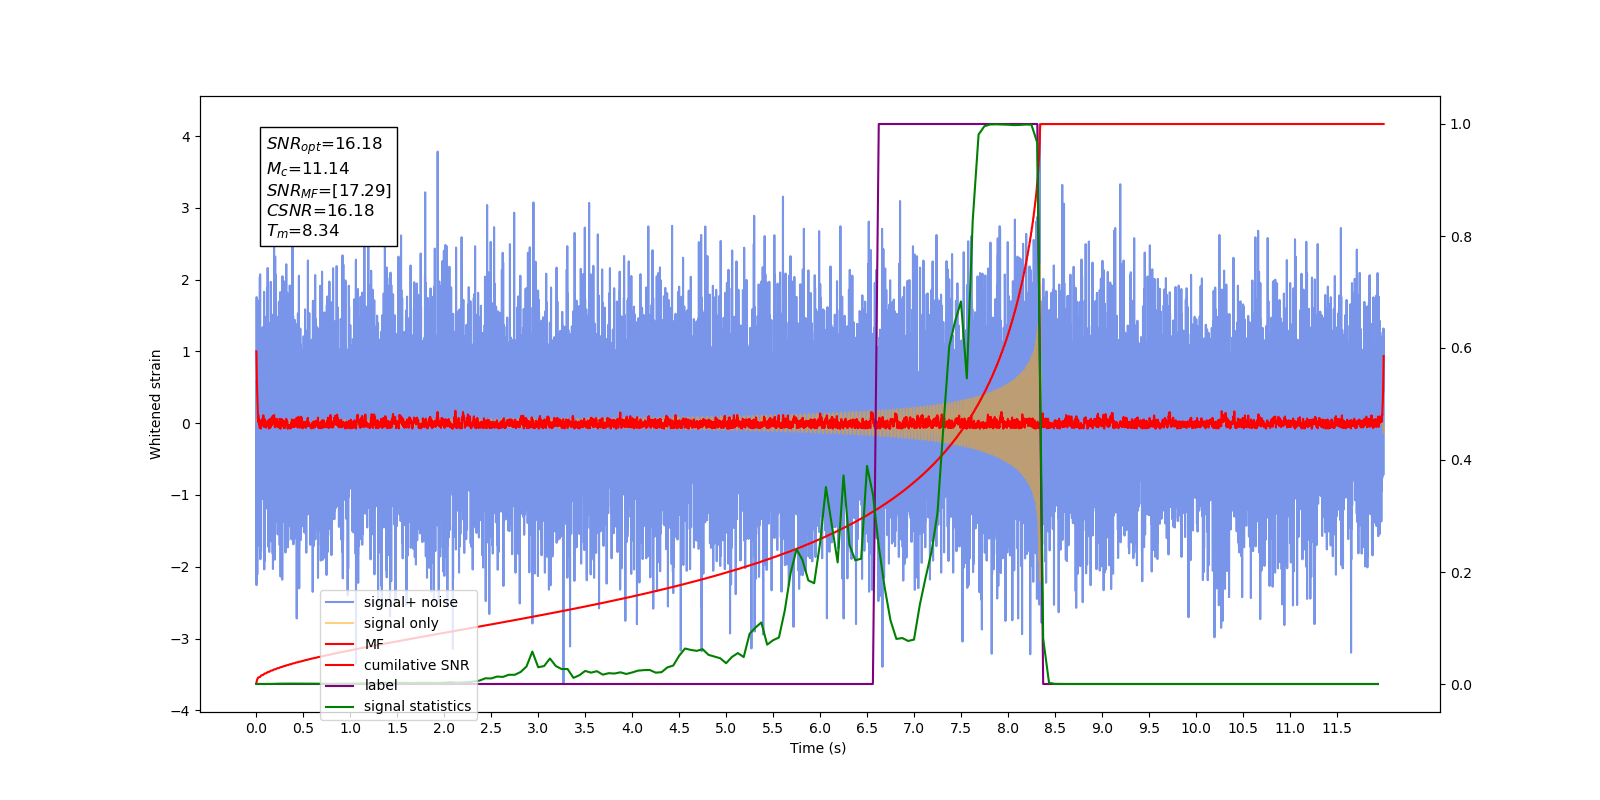Click the left y-axis tick label 1
Screen dimensions: 1600x800
186,352
